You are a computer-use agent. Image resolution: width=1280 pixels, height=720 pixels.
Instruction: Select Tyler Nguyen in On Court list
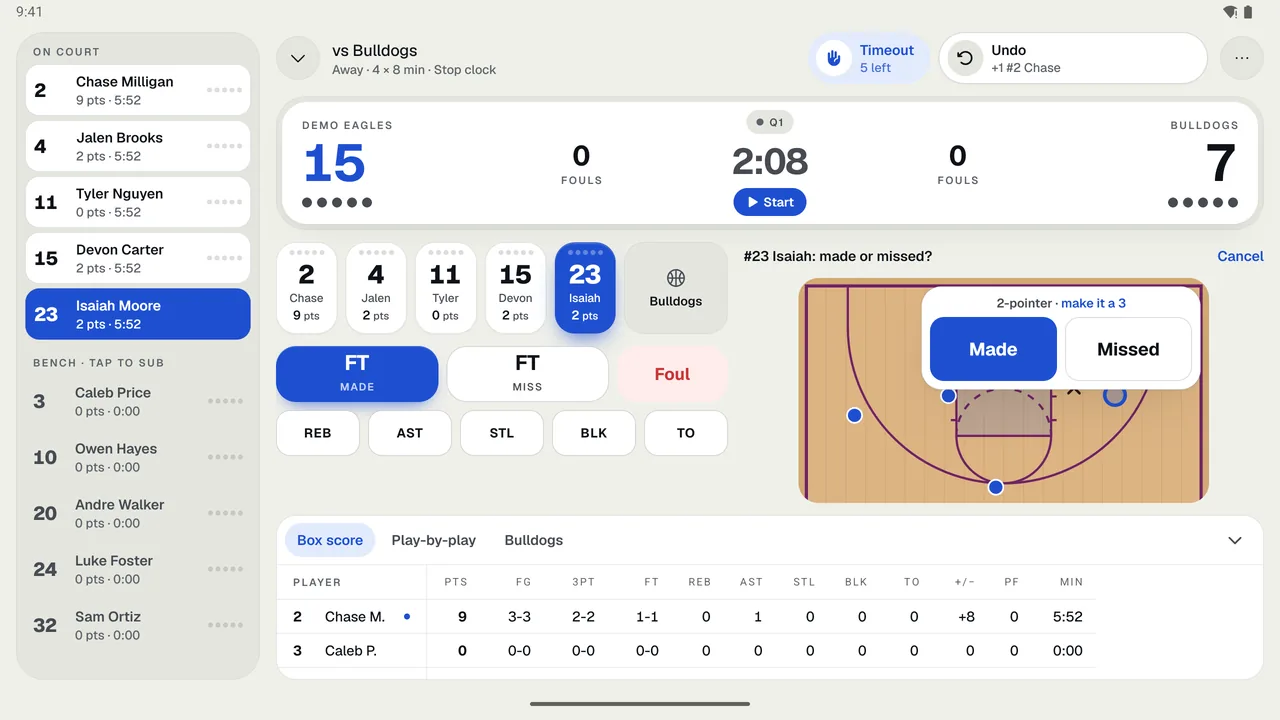pyautogui.click(x=138, y=202)
